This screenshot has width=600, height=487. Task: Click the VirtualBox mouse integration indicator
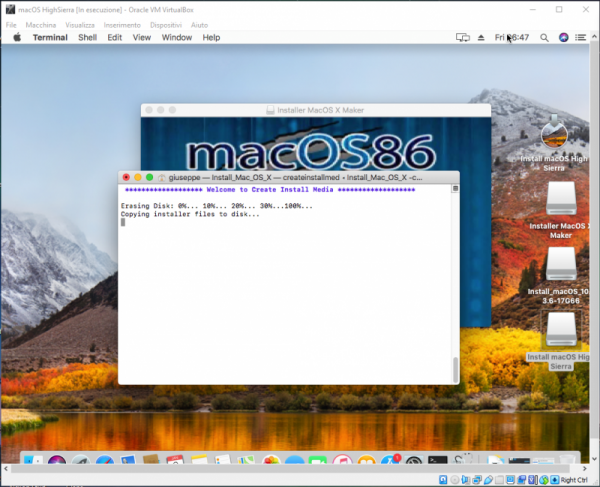click(544, 480)
